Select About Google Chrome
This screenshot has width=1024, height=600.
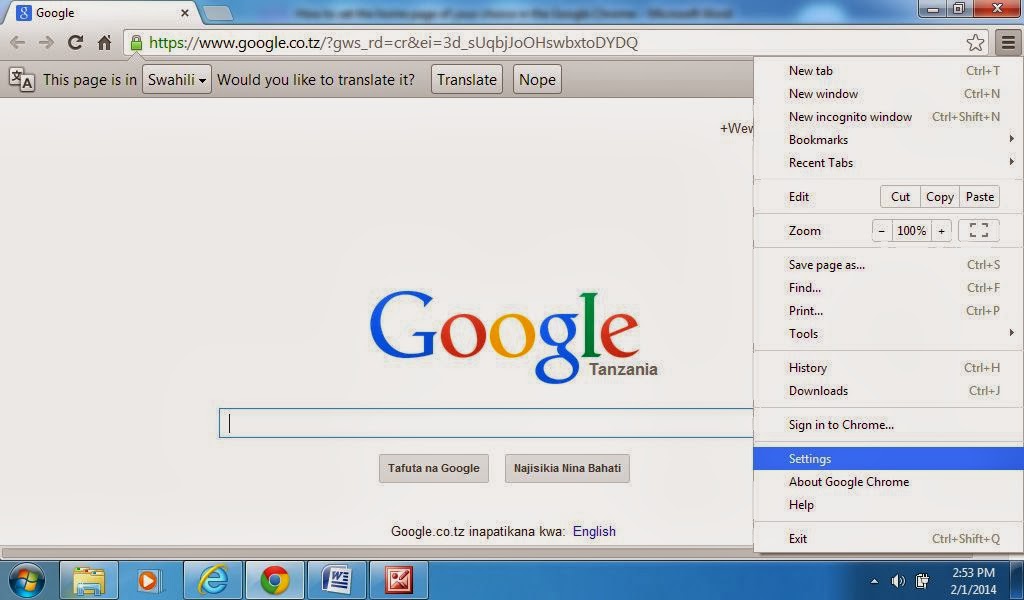click(x=888, y=482)
